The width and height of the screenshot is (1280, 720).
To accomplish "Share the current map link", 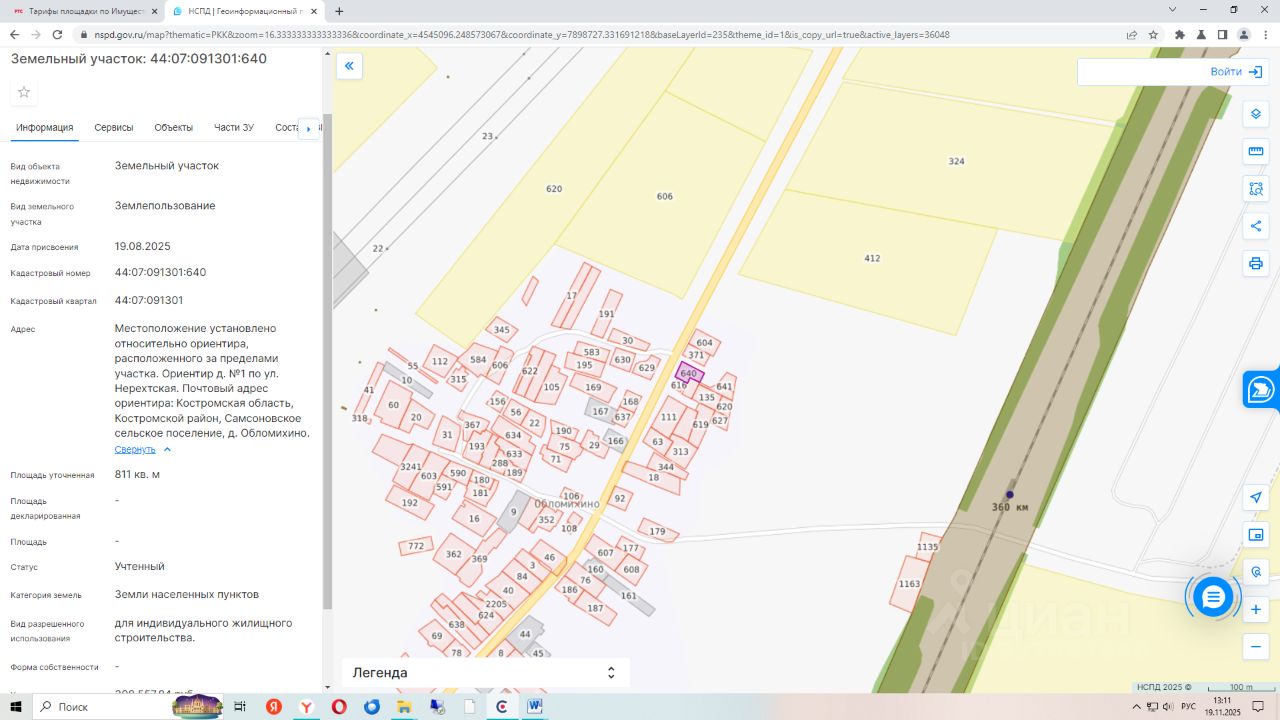I will 1256,226.
